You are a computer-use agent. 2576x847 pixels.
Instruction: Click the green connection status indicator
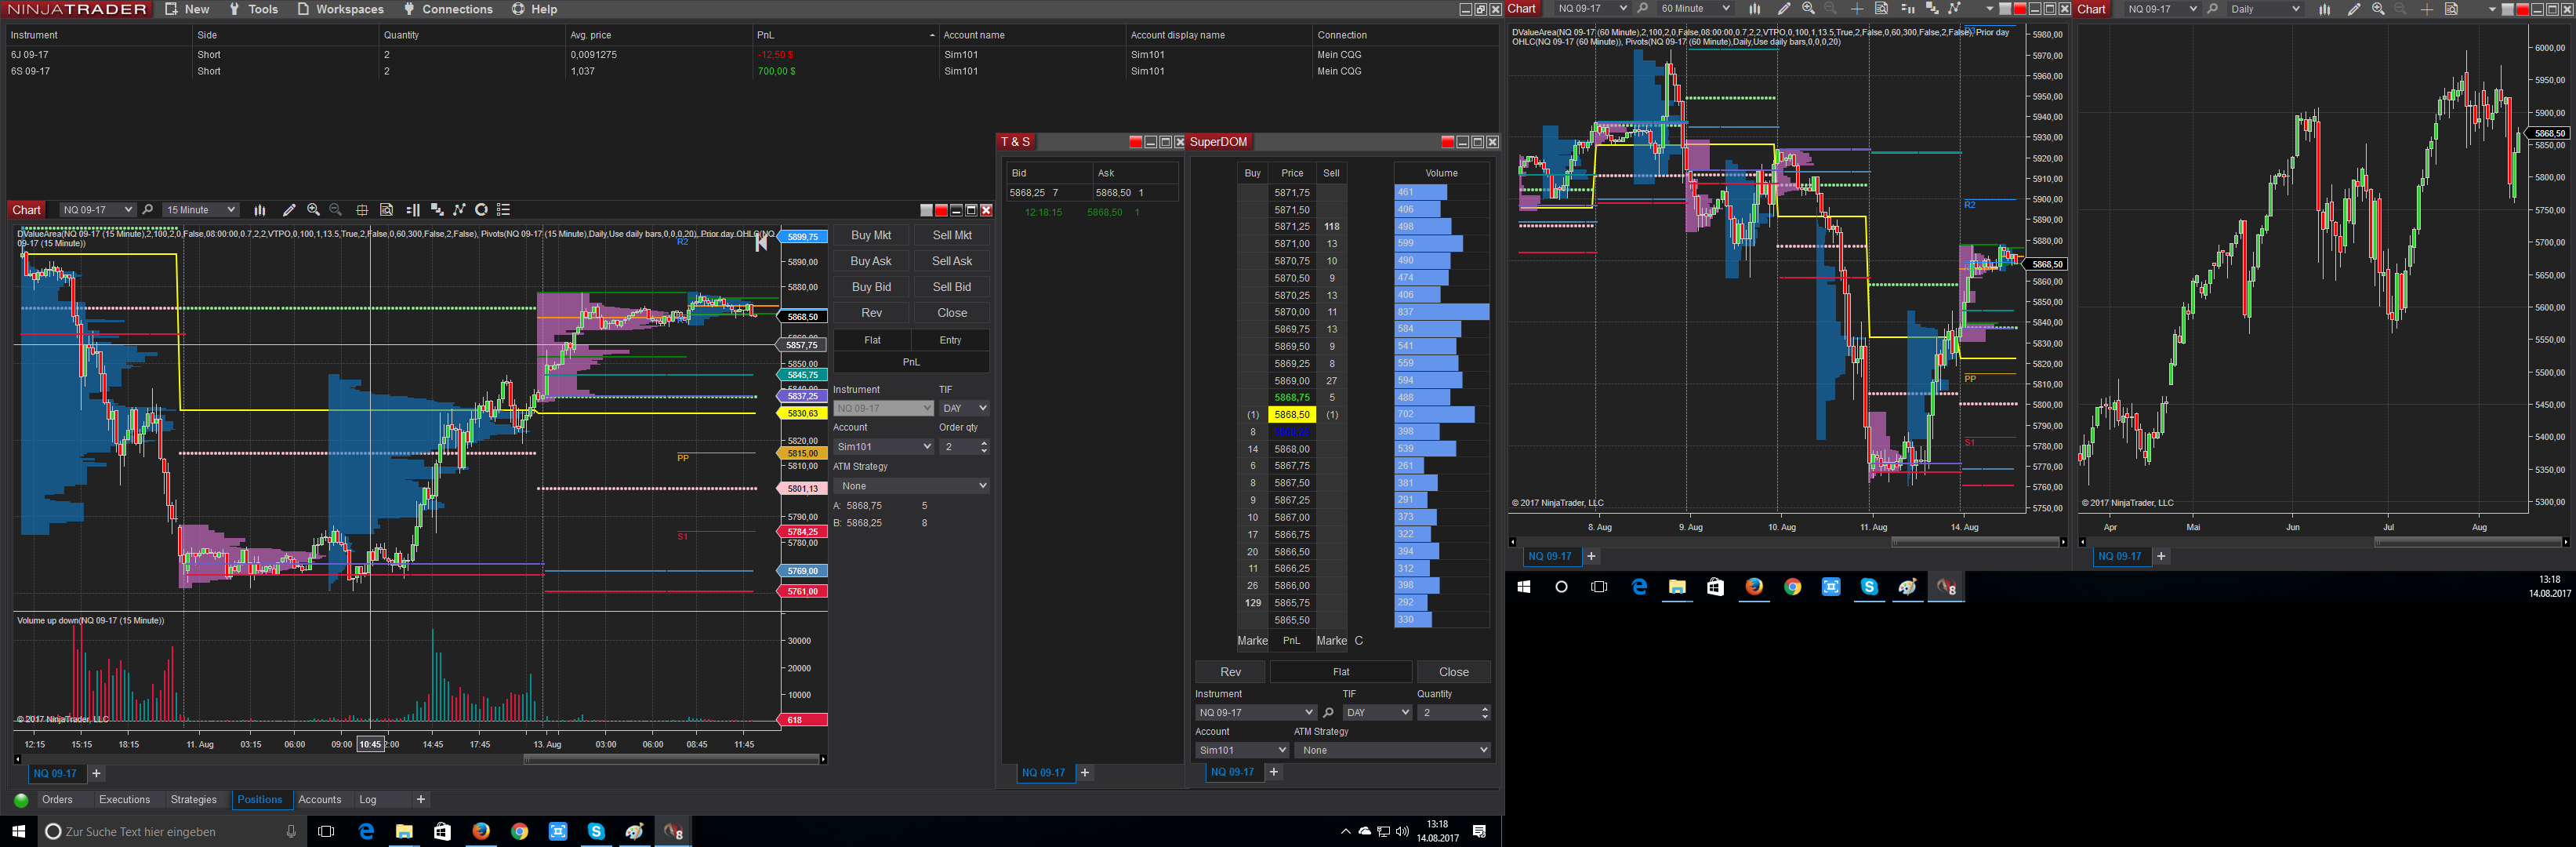coord(21,800)
